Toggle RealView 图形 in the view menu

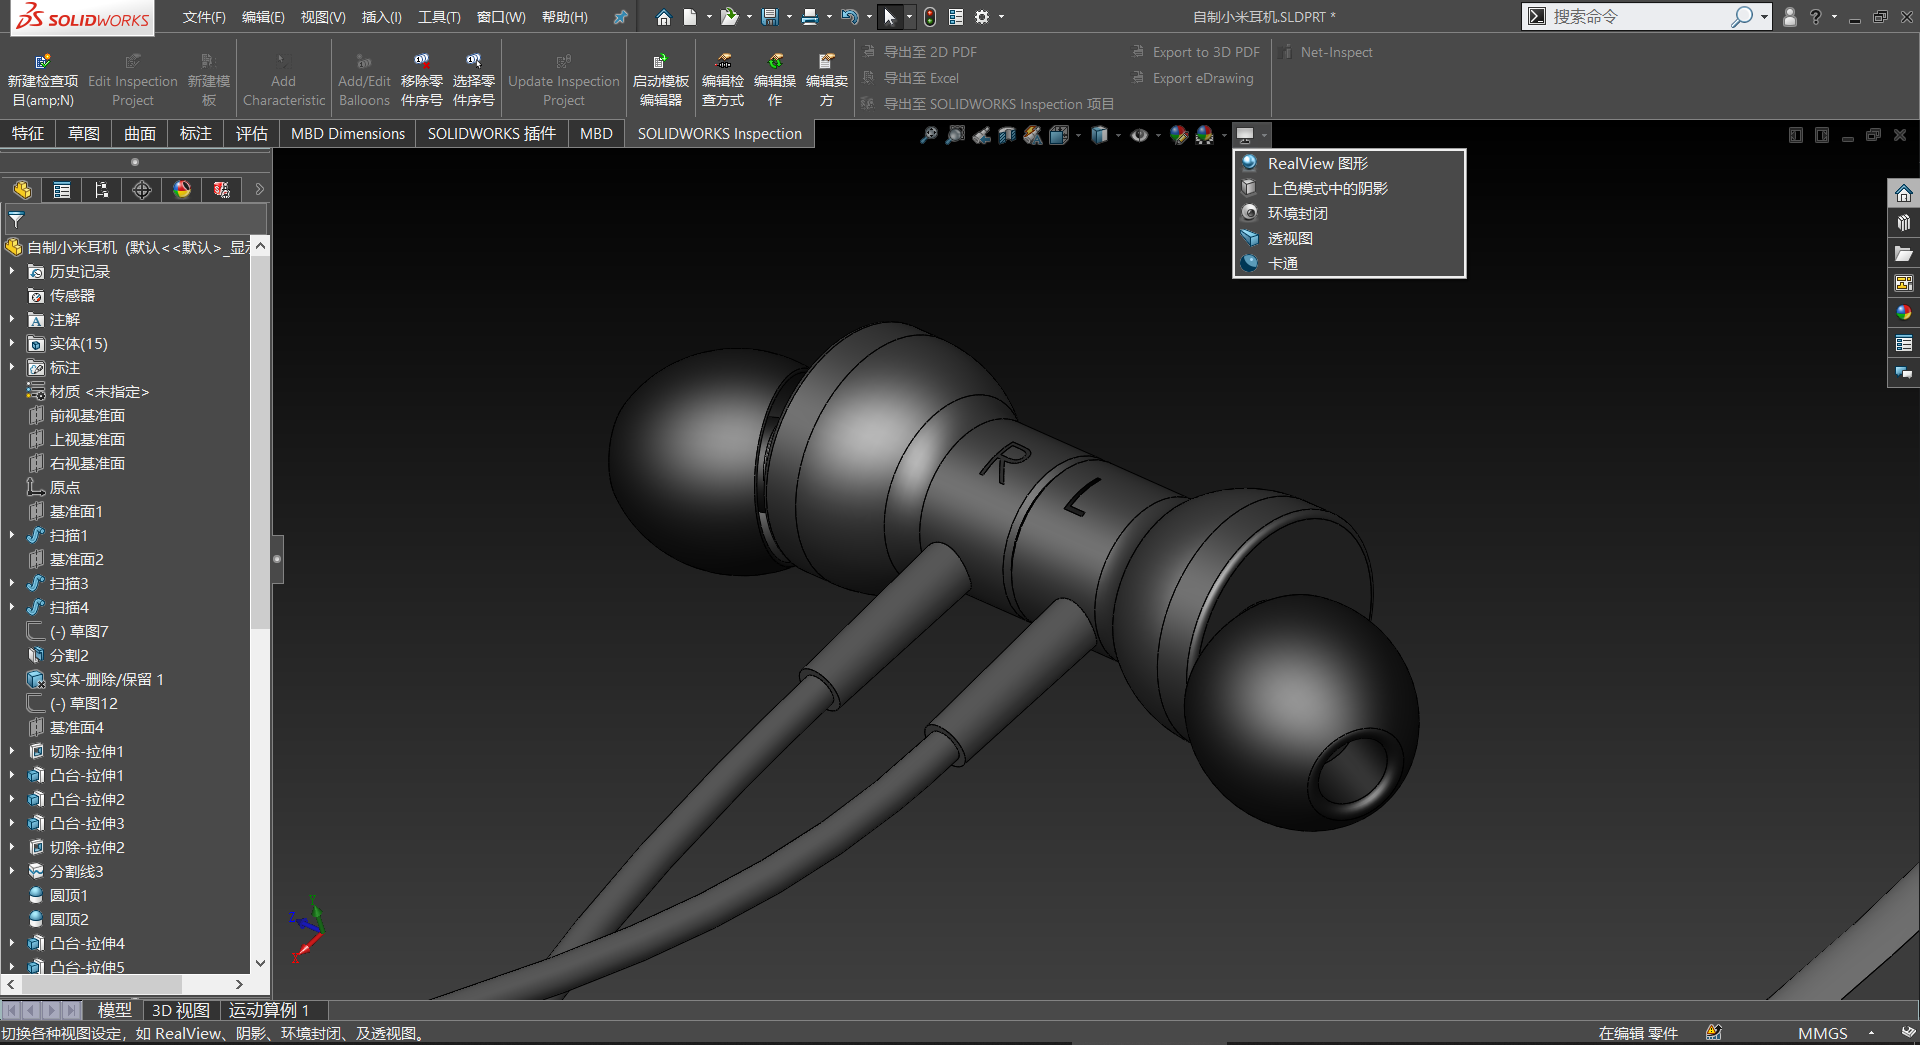click(x=1313, y=163)
